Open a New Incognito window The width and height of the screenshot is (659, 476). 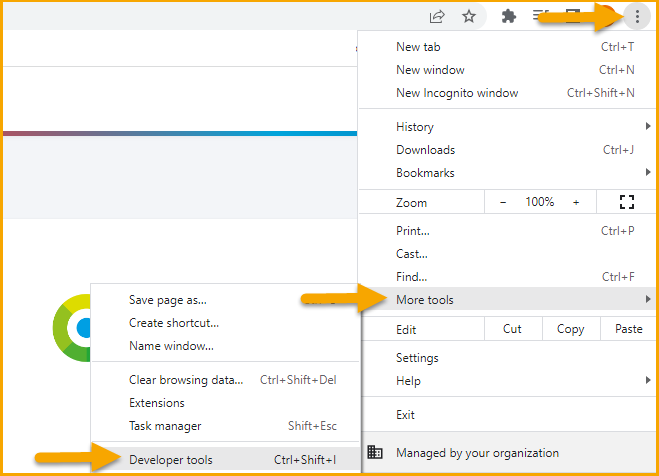pos(507,93)
